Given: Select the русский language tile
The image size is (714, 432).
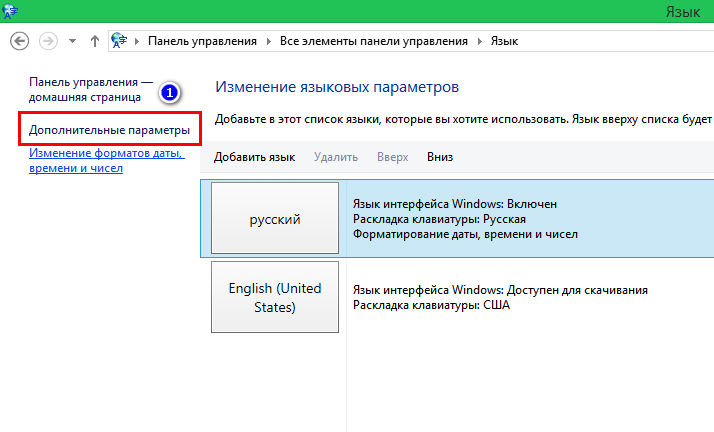Looking at the screenshot, I should point(275,218).
